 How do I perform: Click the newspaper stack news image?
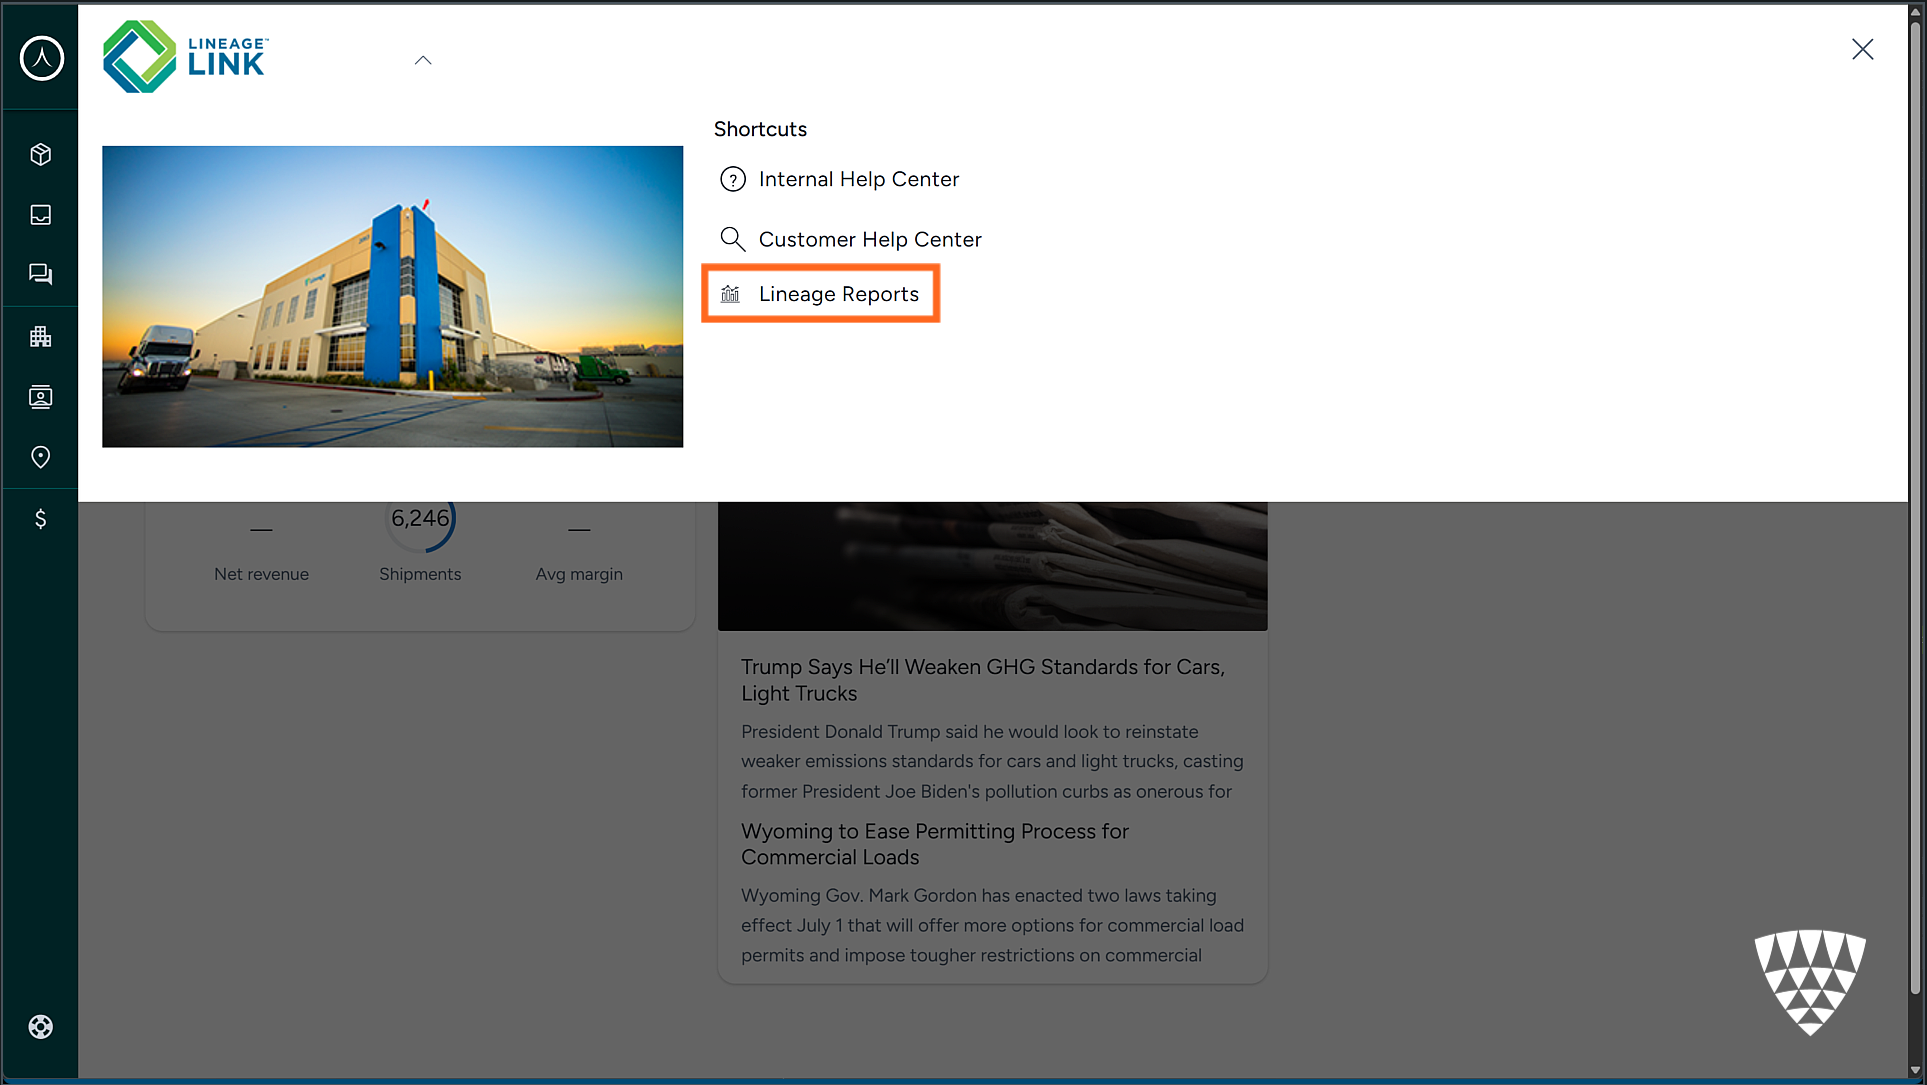coord(992,566)
